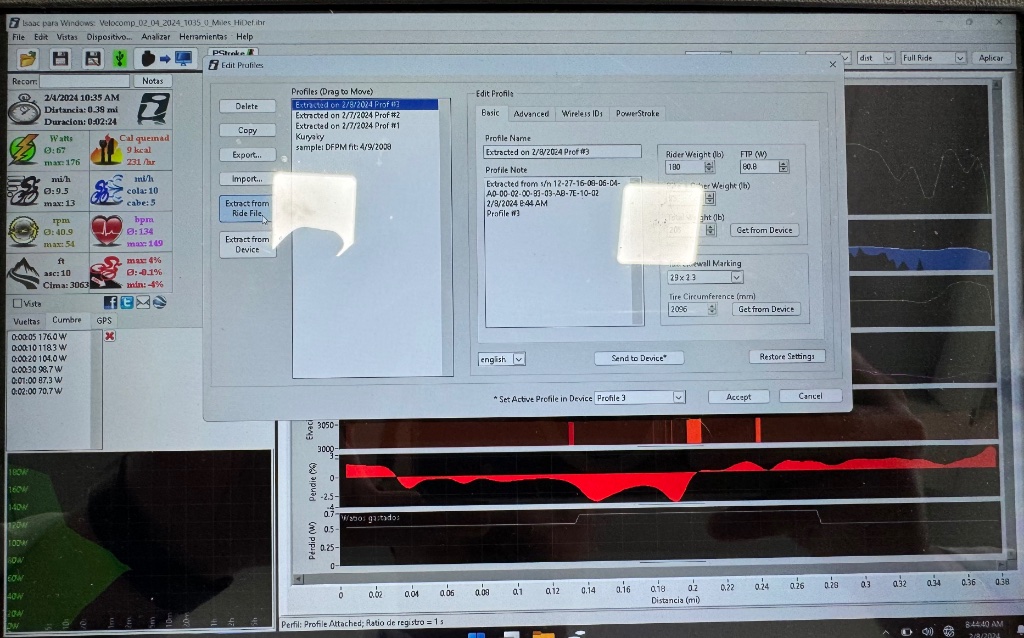The height and width of the screenshot is (638, 1024).
Task: Click the volume icon in system tray
Action: (x=927, y=631)
